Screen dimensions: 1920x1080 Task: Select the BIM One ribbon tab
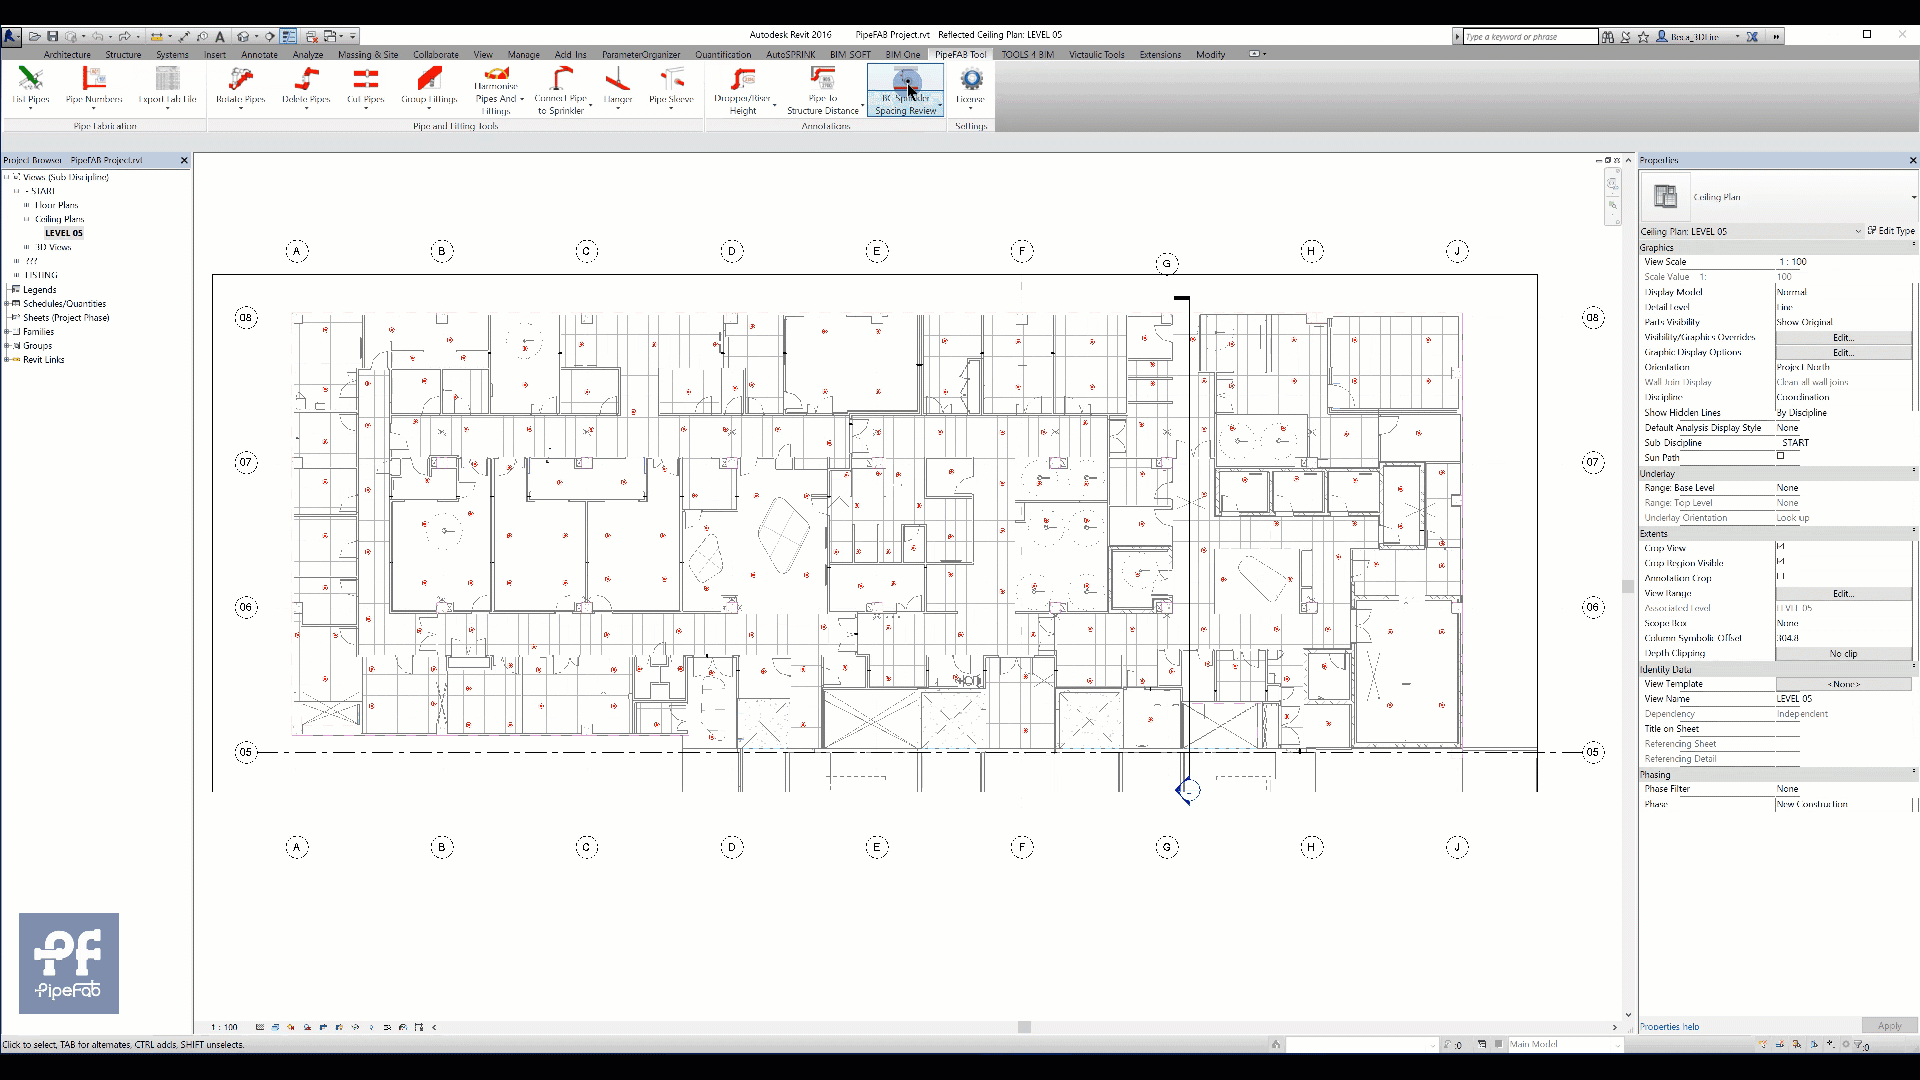click(x=903, y=54)
